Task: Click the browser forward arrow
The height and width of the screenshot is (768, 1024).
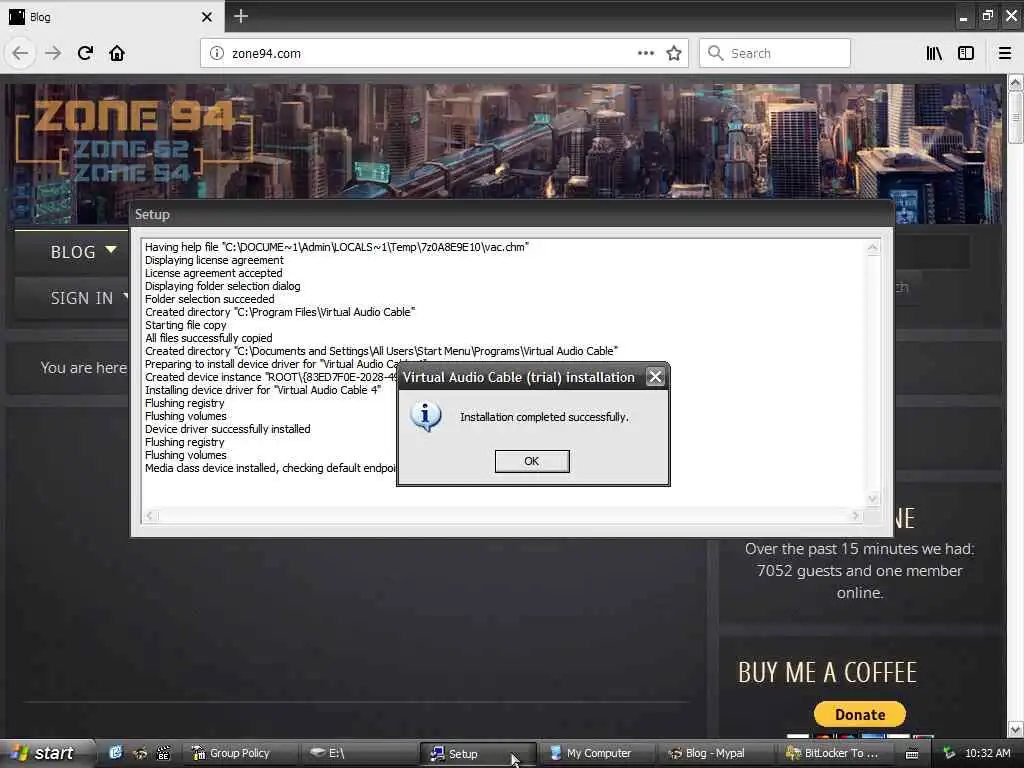Action: point(53,53)
